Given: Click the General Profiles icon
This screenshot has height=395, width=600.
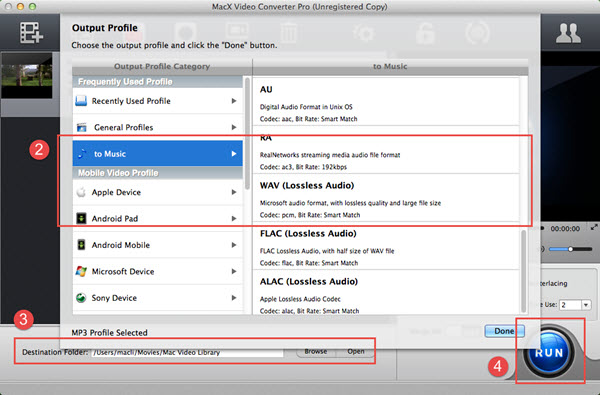Looking at the screenshot, I should click(x=82, y=127).
